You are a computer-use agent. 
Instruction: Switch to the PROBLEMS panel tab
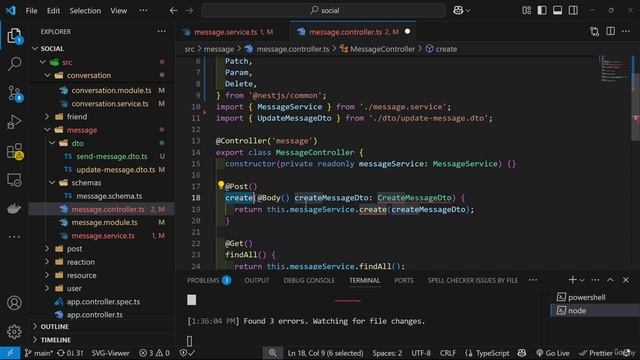(209, 280)
